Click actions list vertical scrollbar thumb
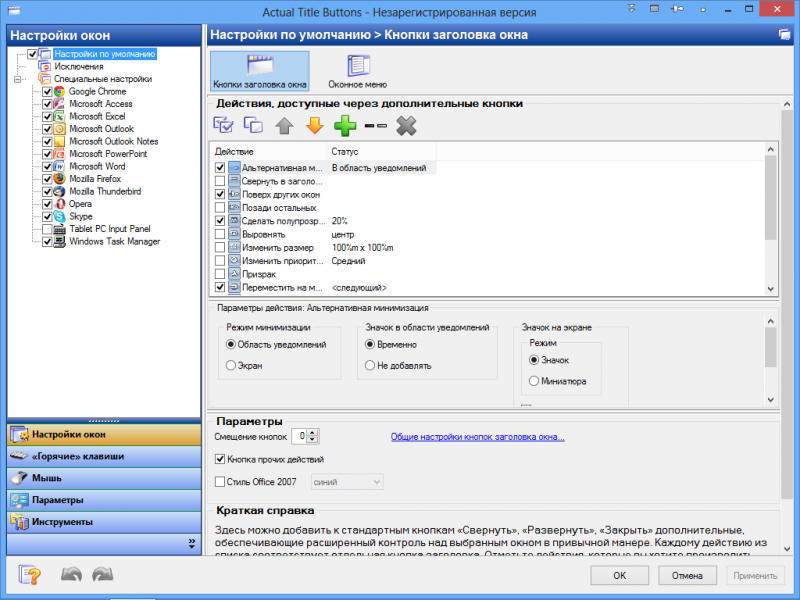Viewport: 800px width, 600px height. pyautogui.click(x=770, y=197)
